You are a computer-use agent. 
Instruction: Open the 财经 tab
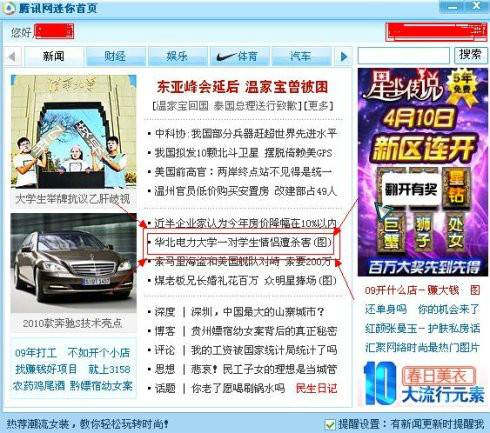115,56
